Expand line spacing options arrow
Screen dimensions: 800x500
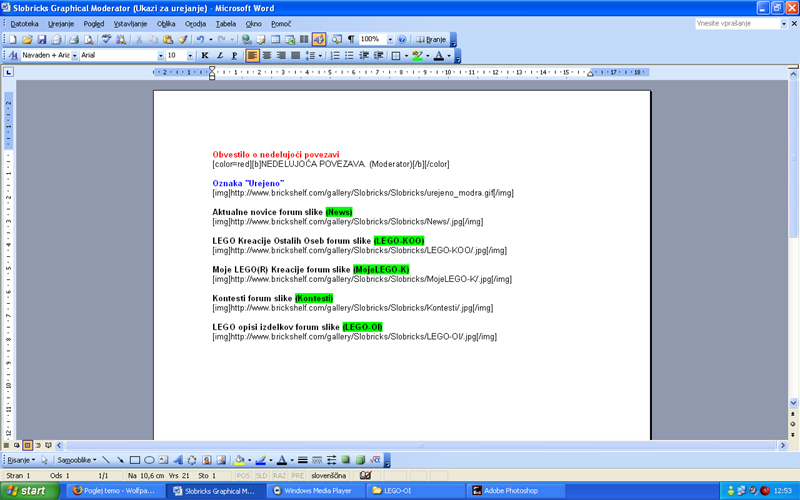(x=320, y=55)
